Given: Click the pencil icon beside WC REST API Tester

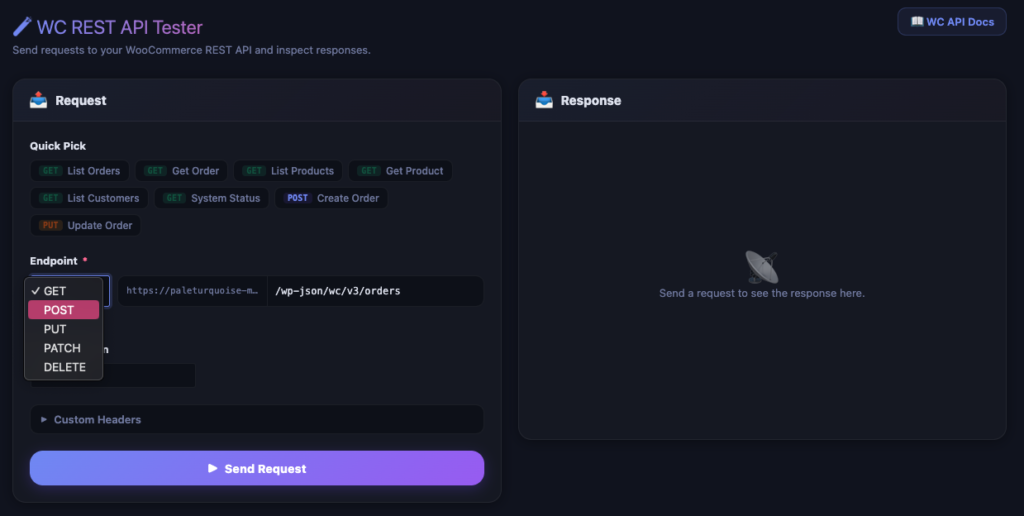Looking at the screenshot, I should click(x=22, y=27).
